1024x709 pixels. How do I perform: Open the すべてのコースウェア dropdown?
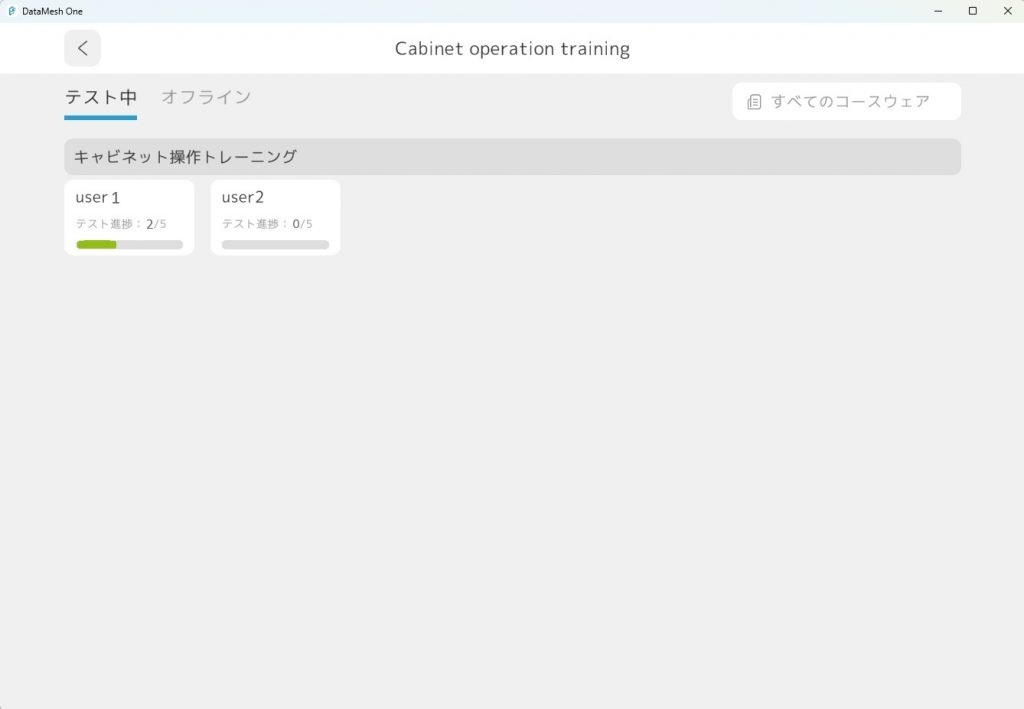click(x=846, y=102)
